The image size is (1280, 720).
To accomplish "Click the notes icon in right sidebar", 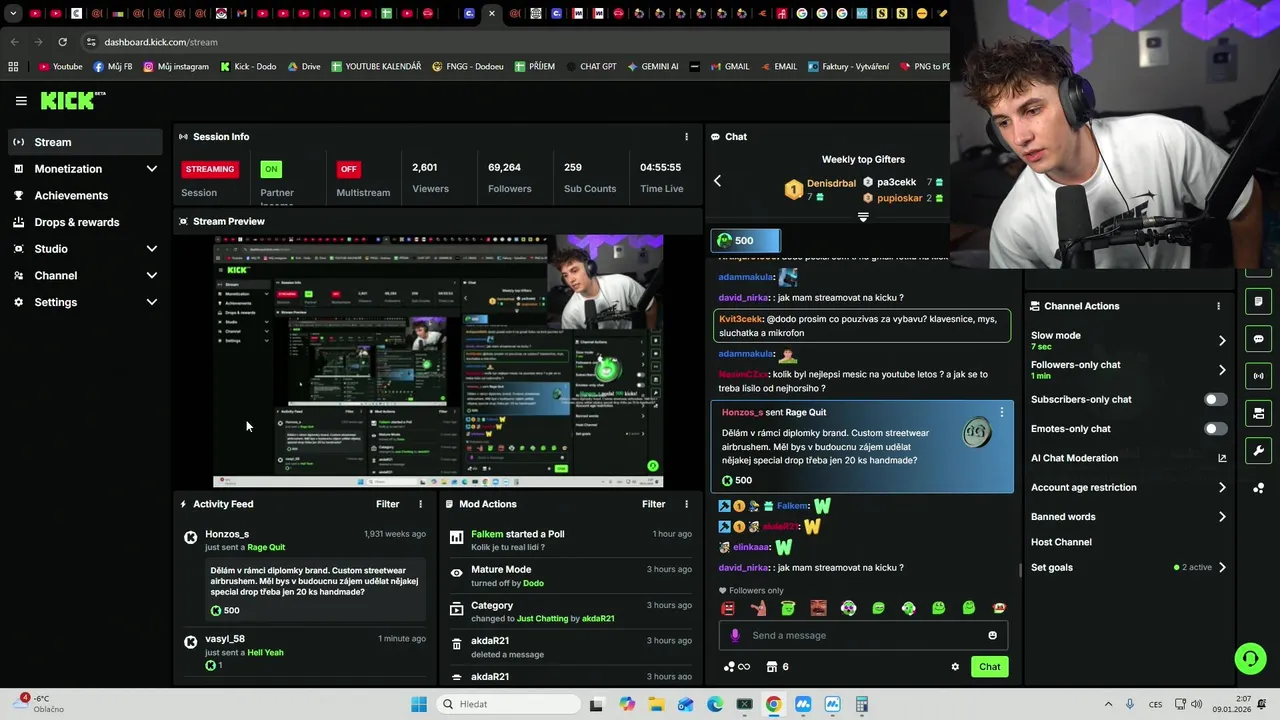I will coord(1258,301).
